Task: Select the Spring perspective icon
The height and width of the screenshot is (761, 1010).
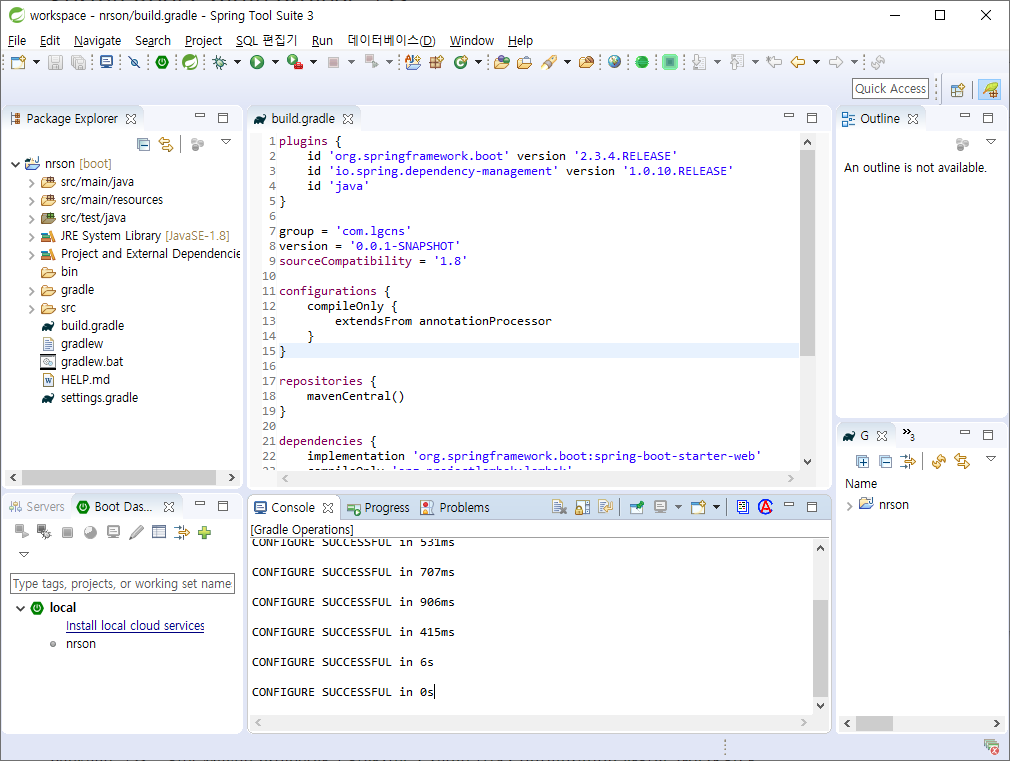Action: pyautogui.click(x=989, y=90)
